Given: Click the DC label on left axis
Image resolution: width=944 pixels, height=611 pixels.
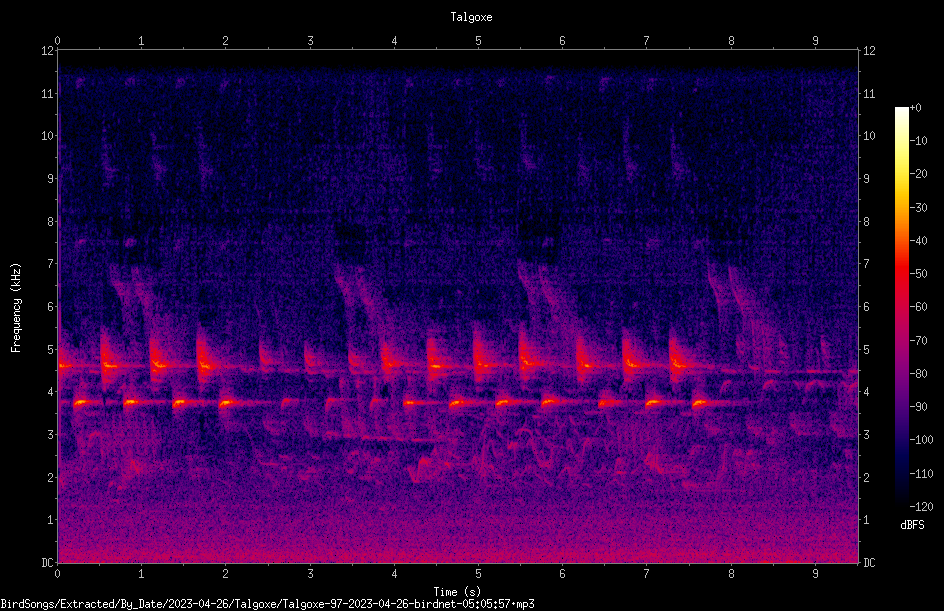Looking at the screenshot, I should (x=48, y=562).
